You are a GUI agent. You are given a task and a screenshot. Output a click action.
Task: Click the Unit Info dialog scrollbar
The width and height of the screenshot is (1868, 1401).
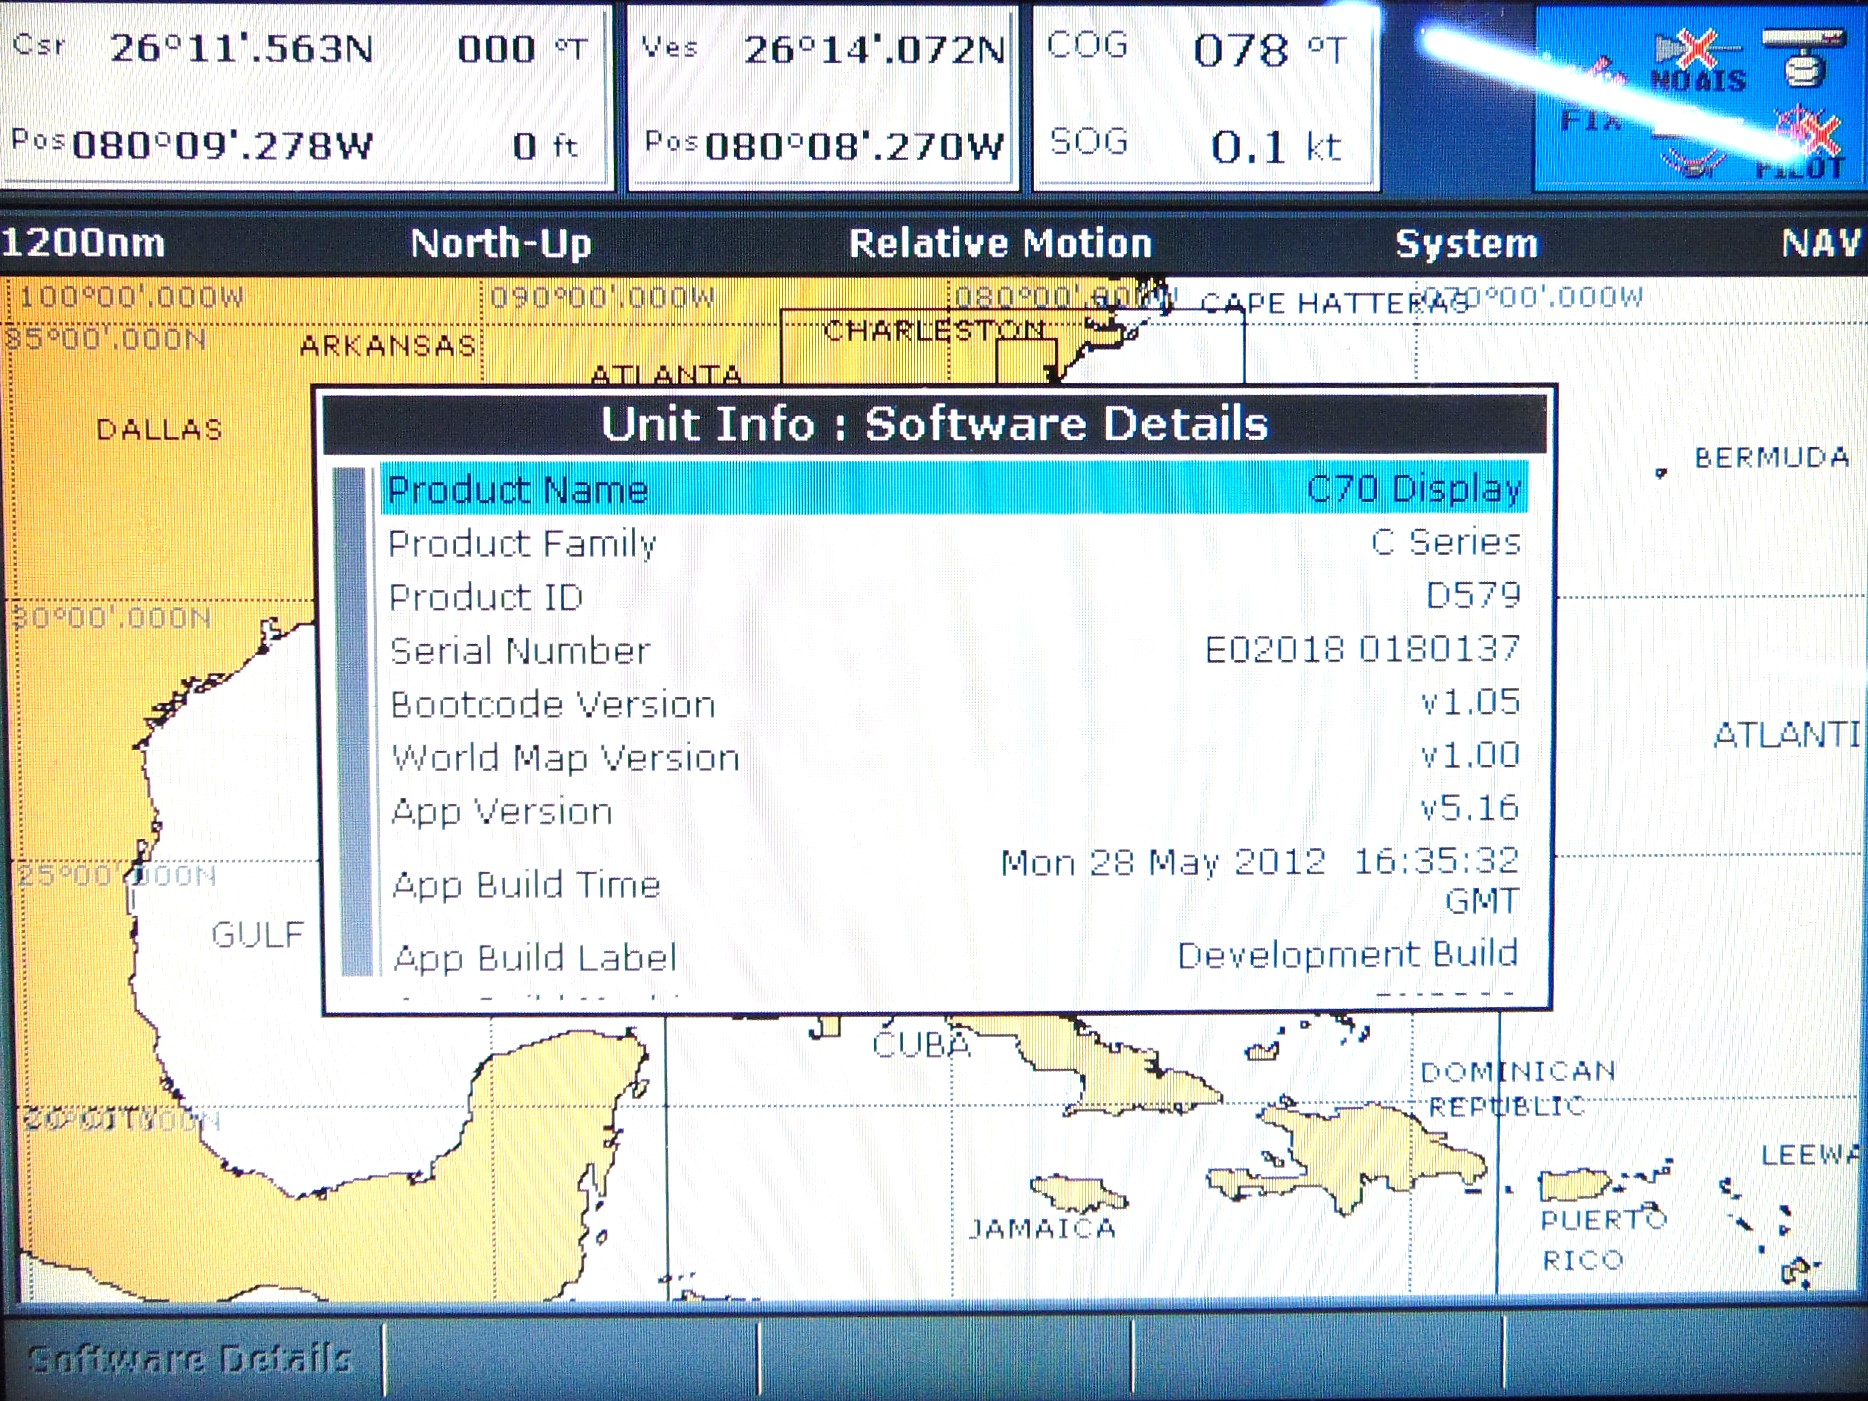coord(353,720)
